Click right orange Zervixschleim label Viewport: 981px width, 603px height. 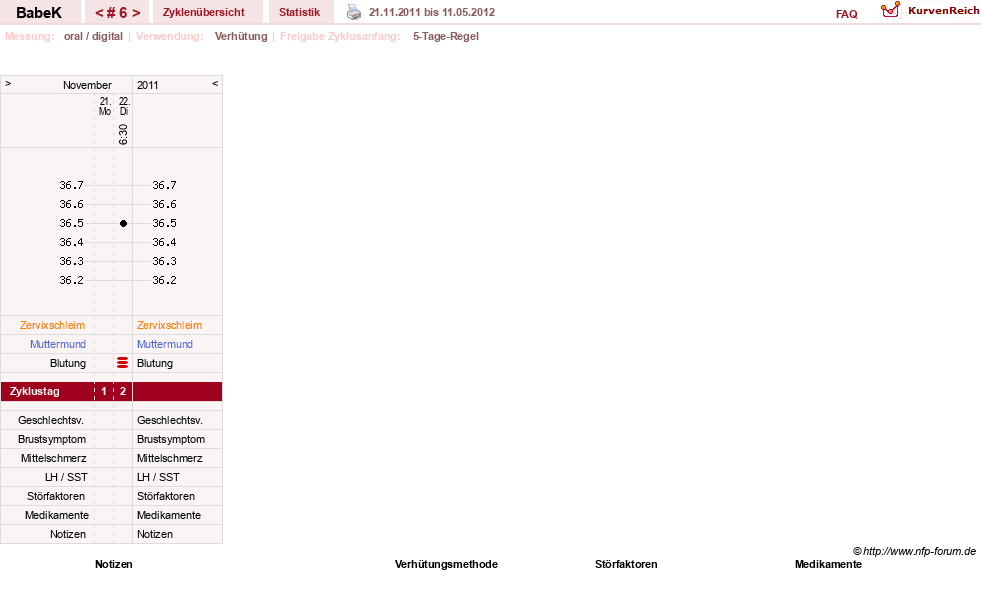(170, 325)
